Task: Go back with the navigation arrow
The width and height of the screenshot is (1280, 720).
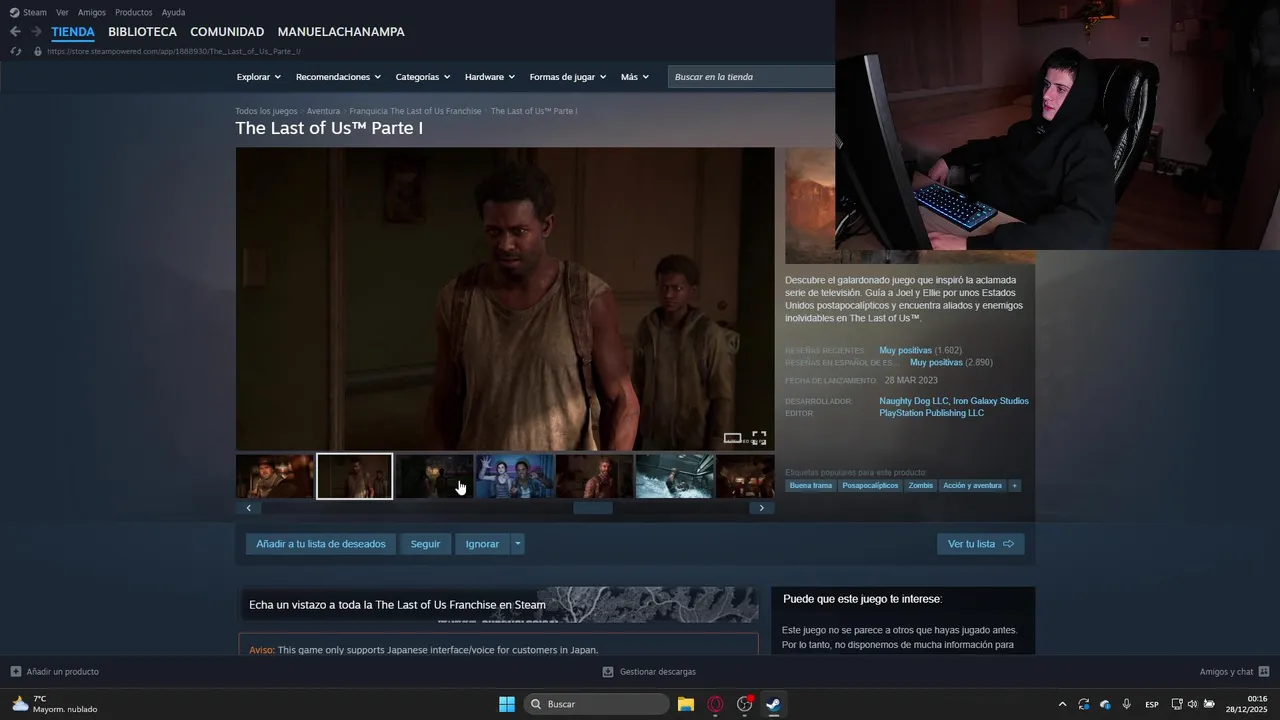Action: (x=15, y=32)
